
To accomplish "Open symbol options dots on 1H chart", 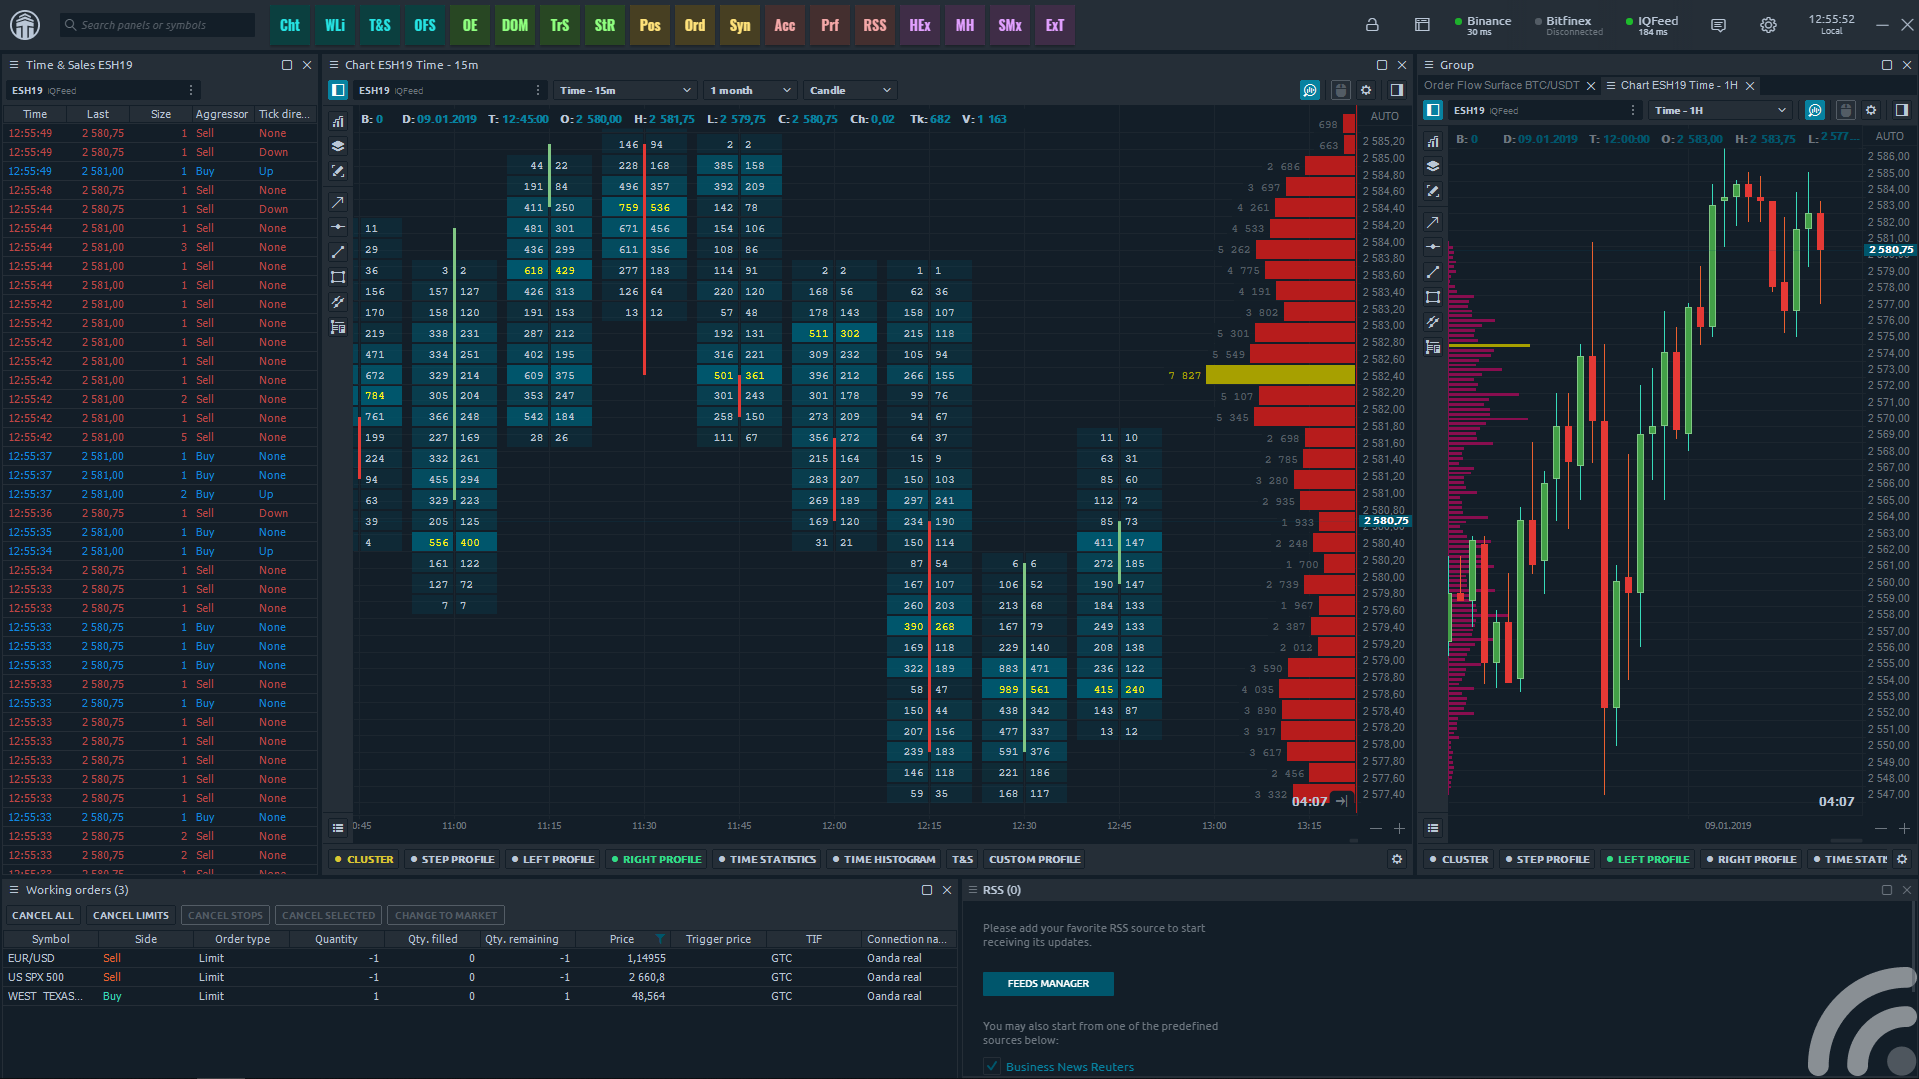I will pyautogui.click(x=1633, y=110).
